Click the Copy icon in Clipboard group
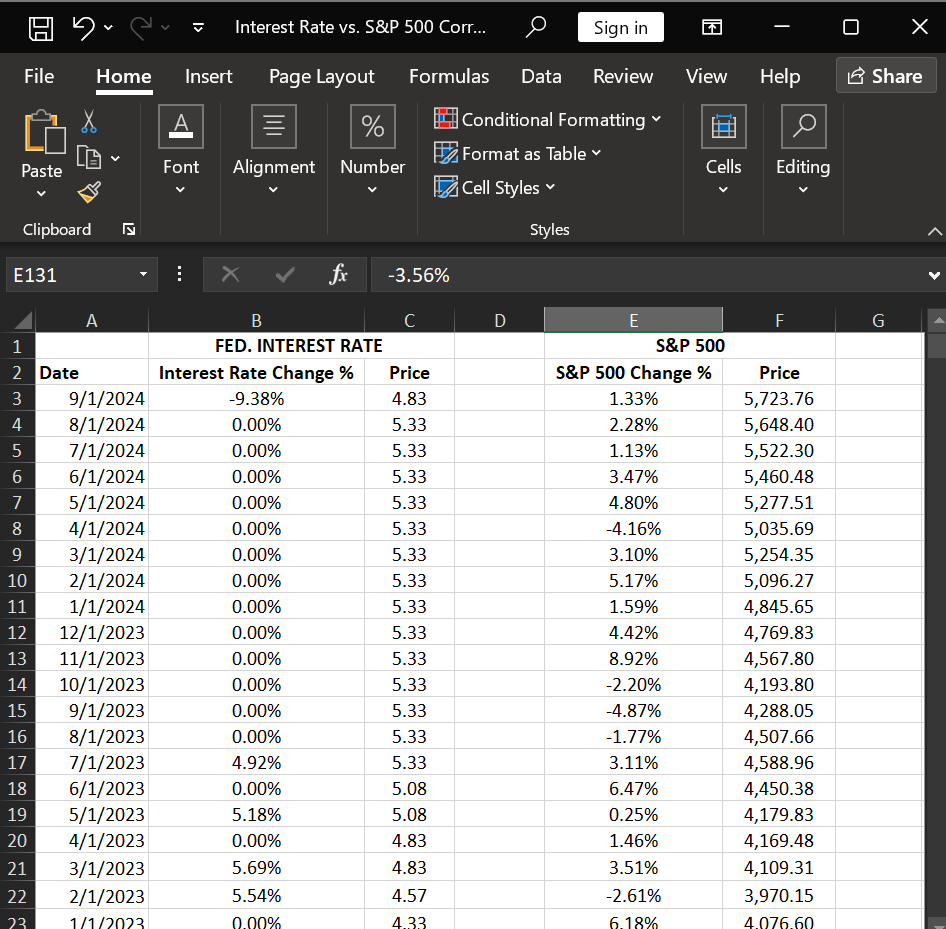Screen dimensions: 946x929 89,156
